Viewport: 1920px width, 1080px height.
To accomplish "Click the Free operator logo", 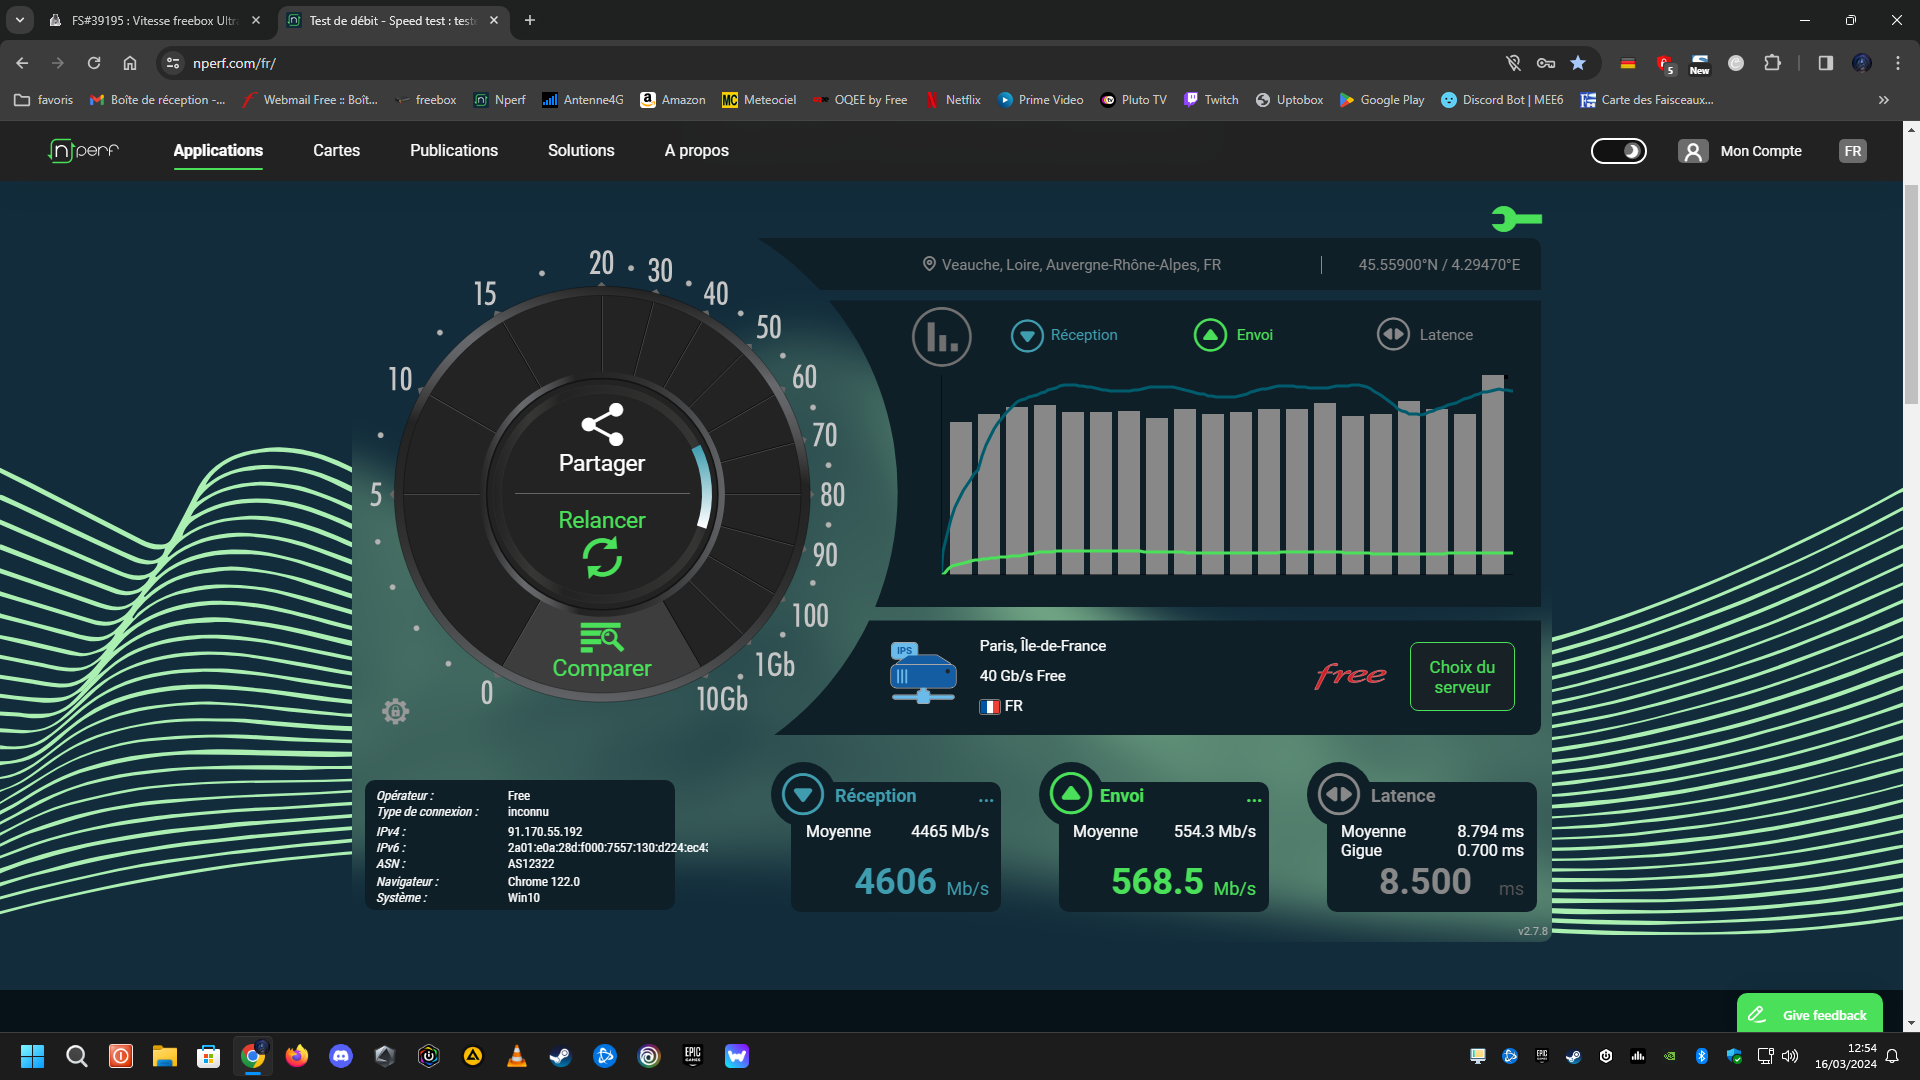I will [x=1350, y=677].
